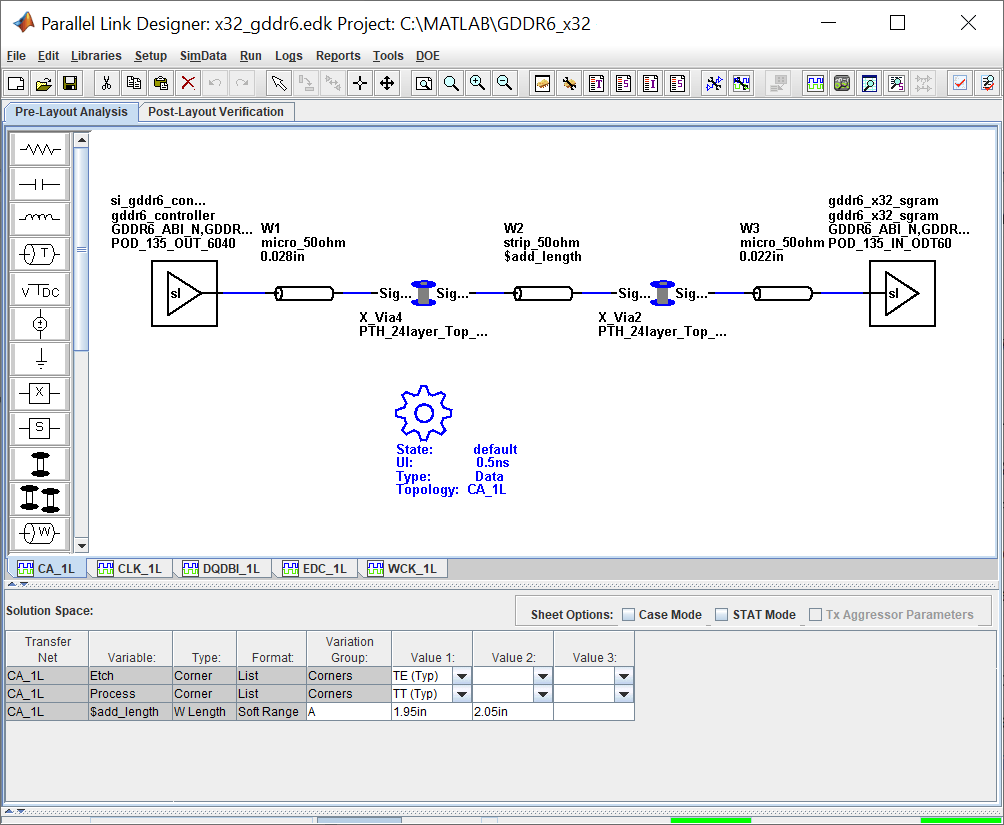Open the Etch Value 1 dropdown
1004x825 pixels.
coord(462,676)
